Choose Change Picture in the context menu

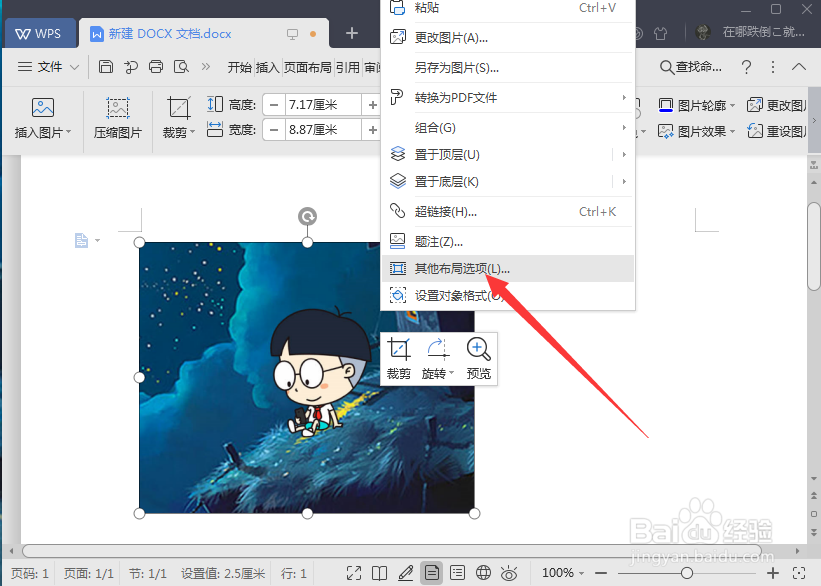click(508, 38)
